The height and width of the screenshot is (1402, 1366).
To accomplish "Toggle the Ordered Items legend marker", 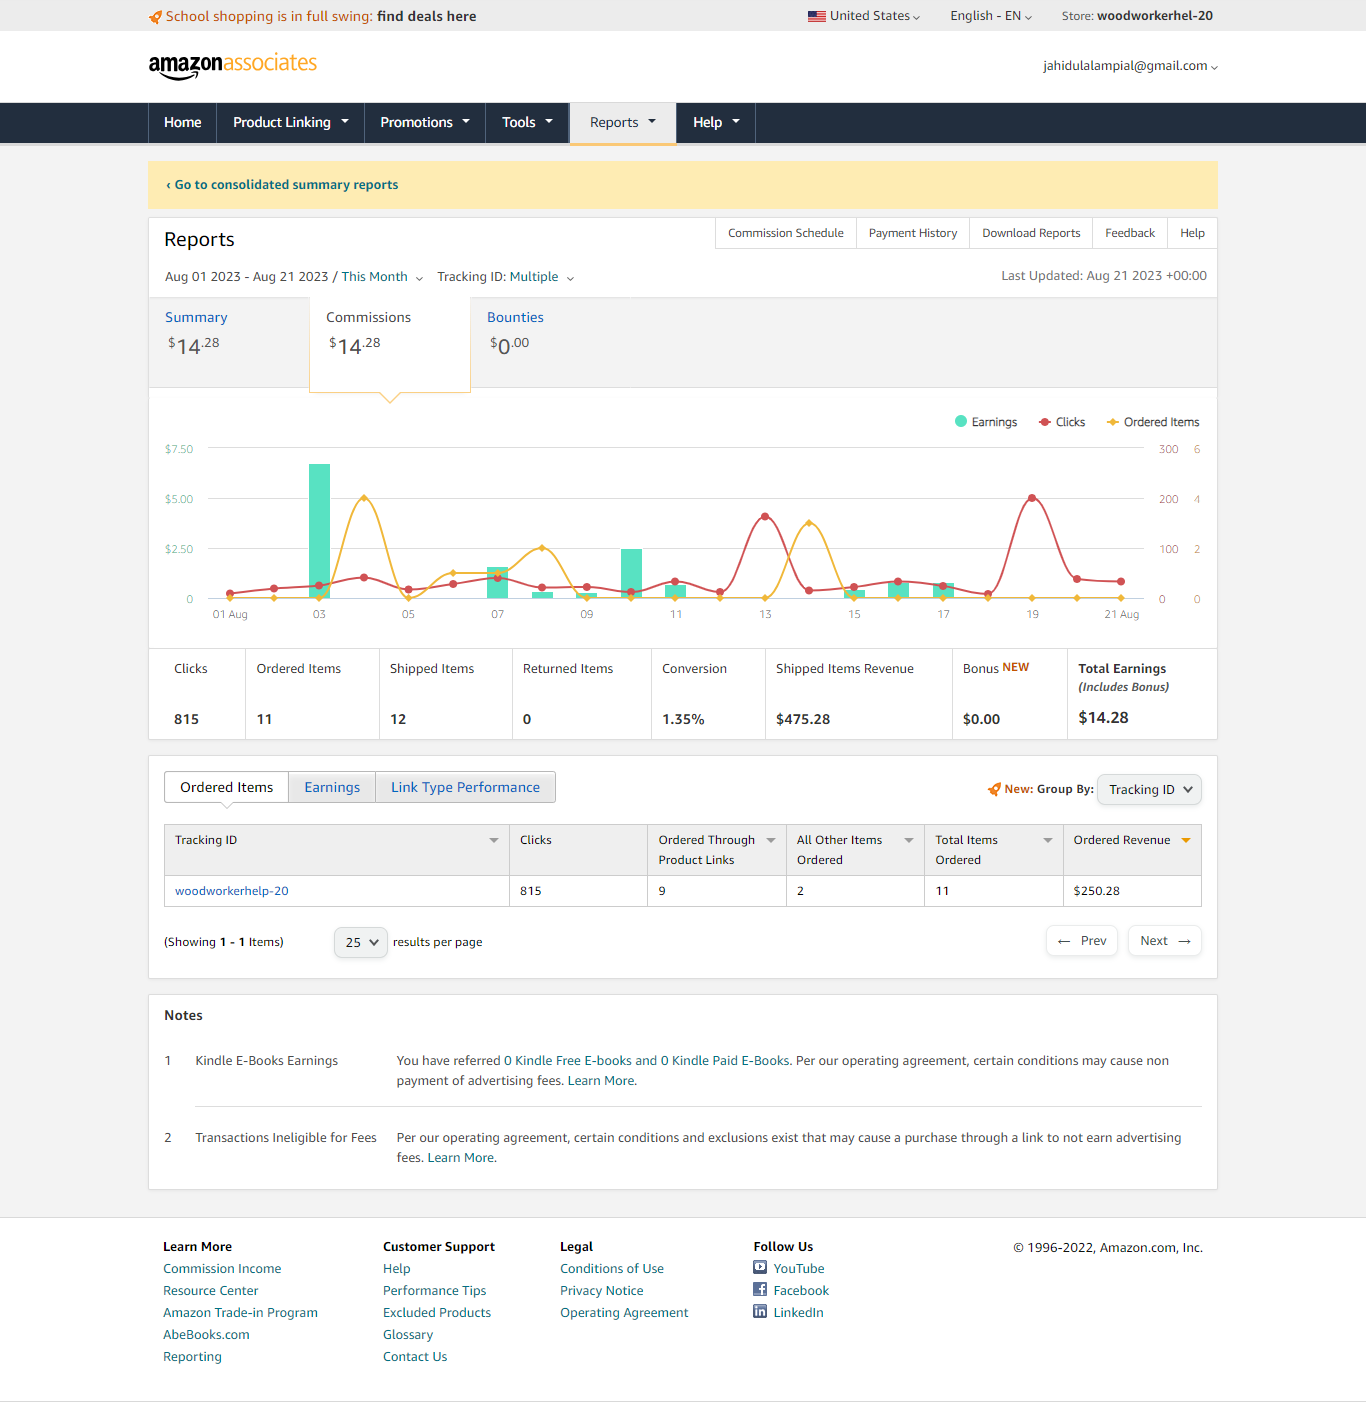I will click(1113, 422).
